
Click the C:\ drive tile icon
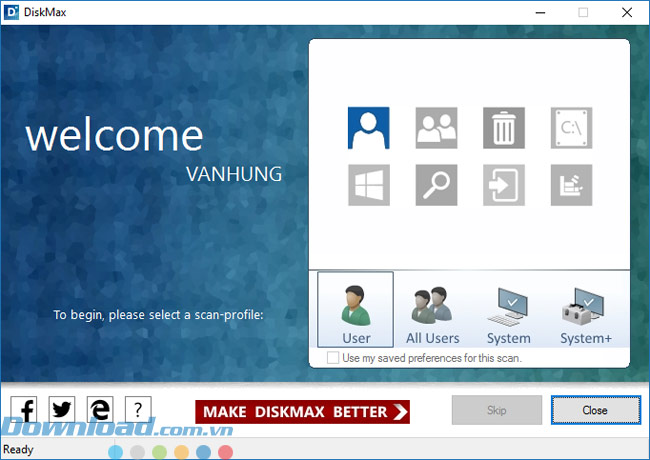click(571, 128)
